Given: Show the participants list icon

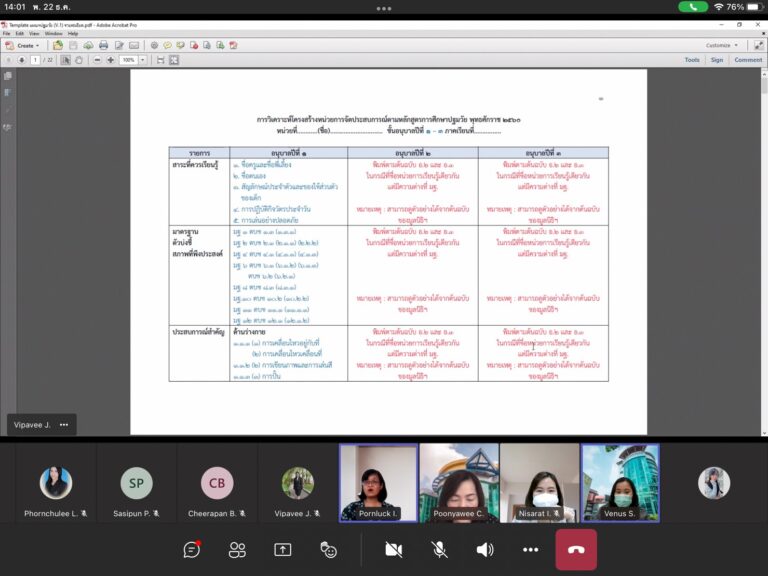Looking at the screenshot, I should 237,550.
